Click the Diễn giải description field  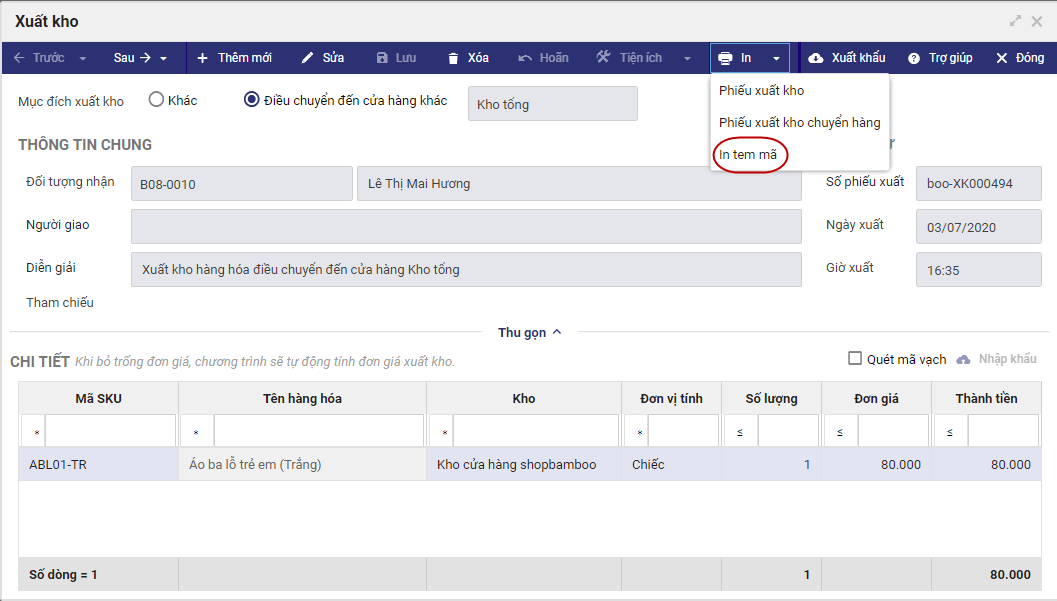pyautogui.click(x=466, y=270)
